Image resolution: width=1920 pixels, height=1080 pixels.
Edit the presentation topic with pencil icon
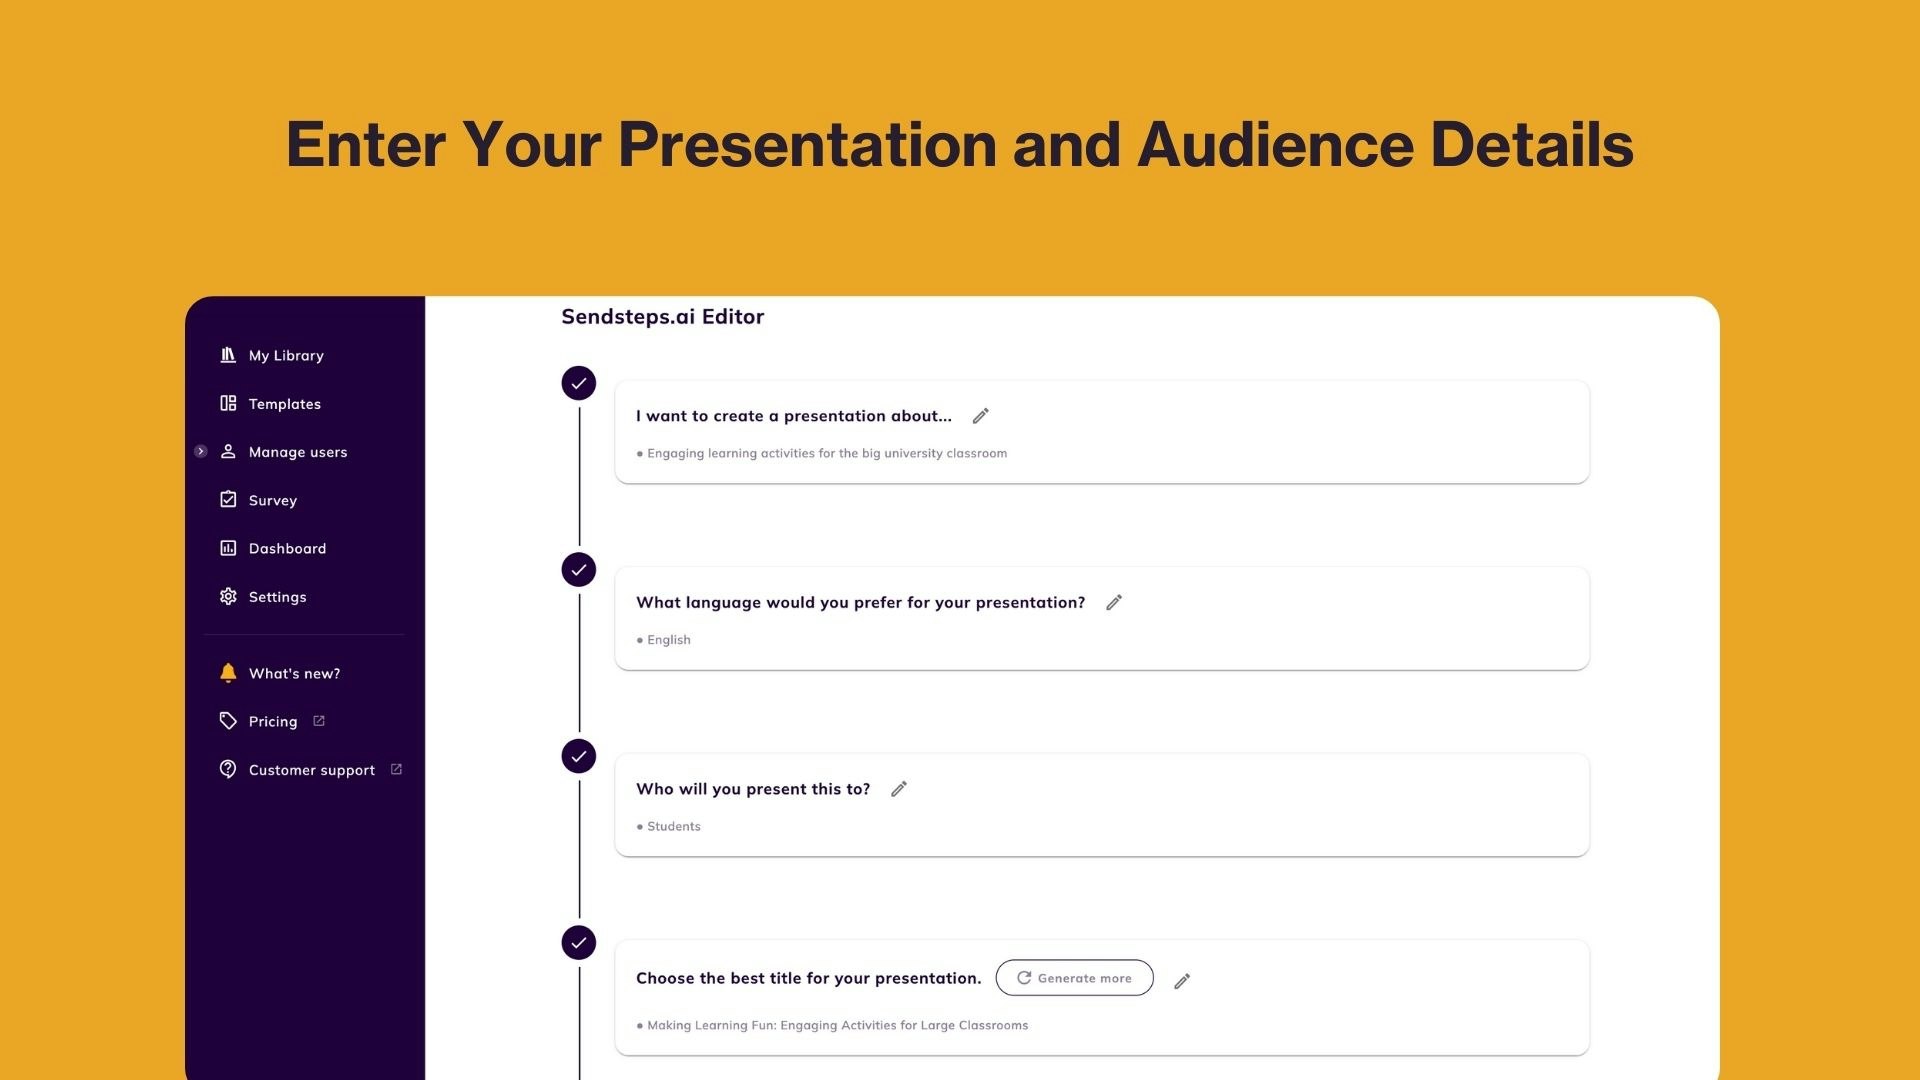pos(981,416)
